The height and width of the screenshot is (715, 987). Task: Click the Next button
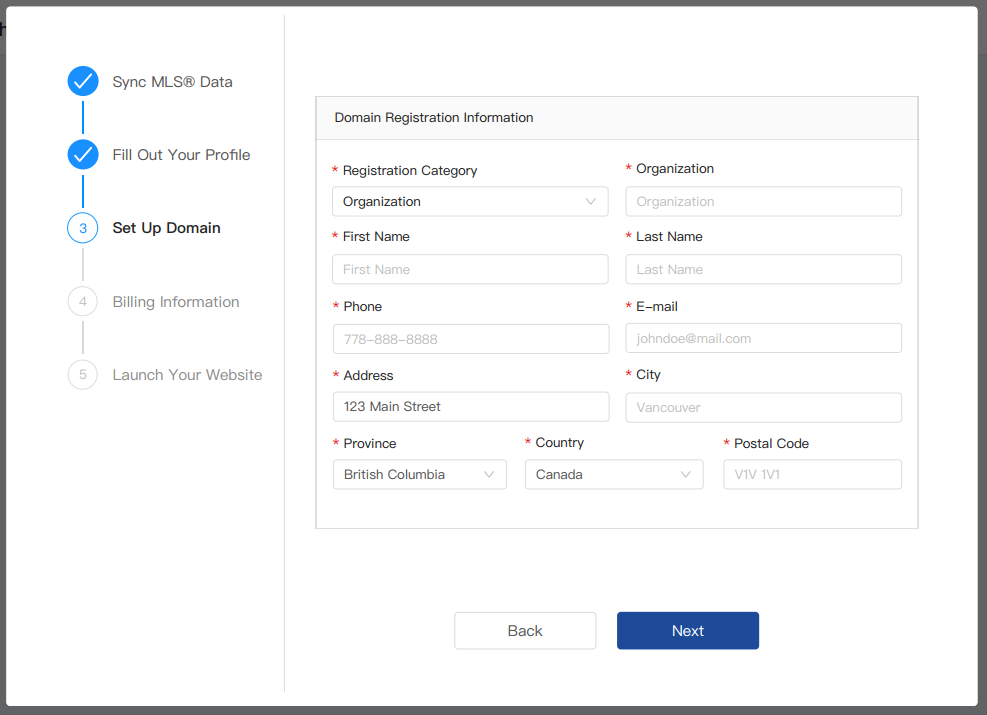(687, 630)
